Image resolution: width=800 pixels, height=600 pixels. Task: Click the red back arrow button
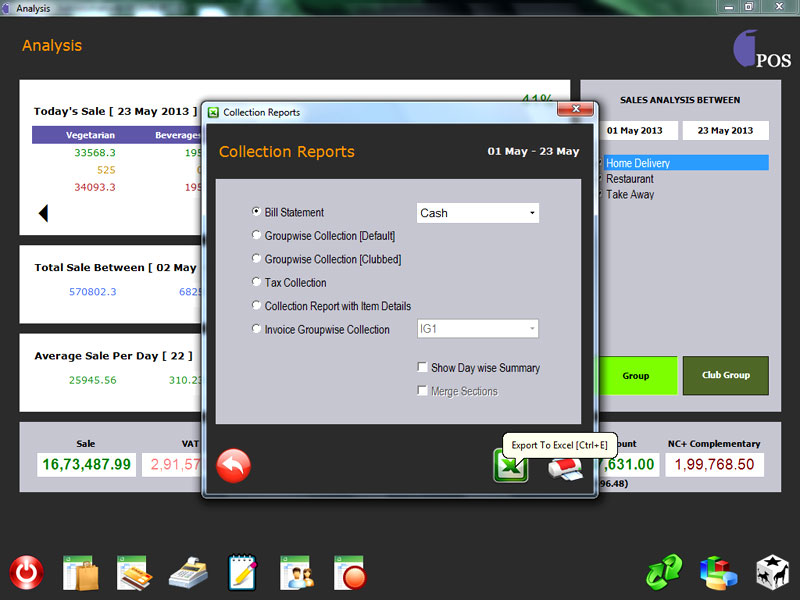click(234, 466)
